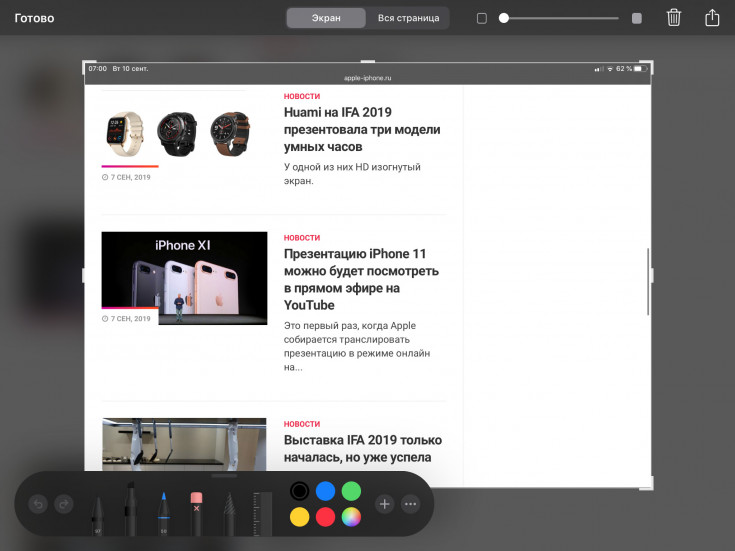This screenshot has height=551, width=735.
Task: Click the plus button to add annotation
Action: (384, 504)
